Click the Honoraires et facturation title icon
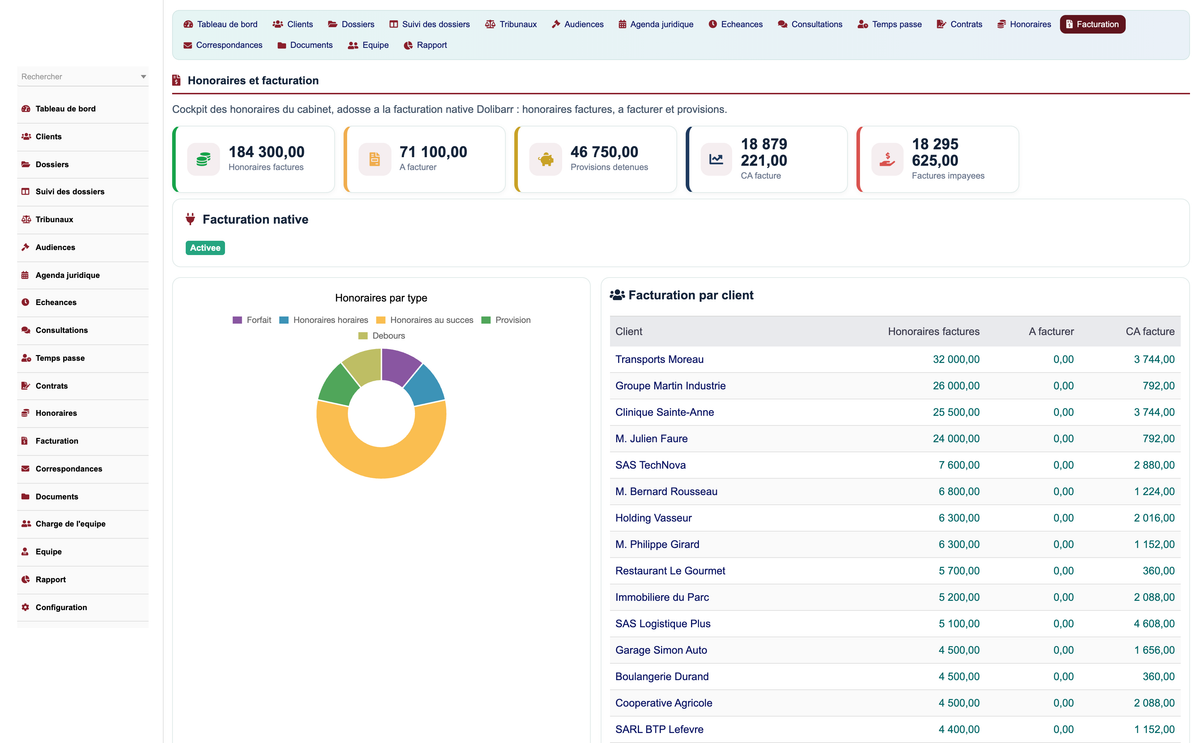 coord(177,80)
